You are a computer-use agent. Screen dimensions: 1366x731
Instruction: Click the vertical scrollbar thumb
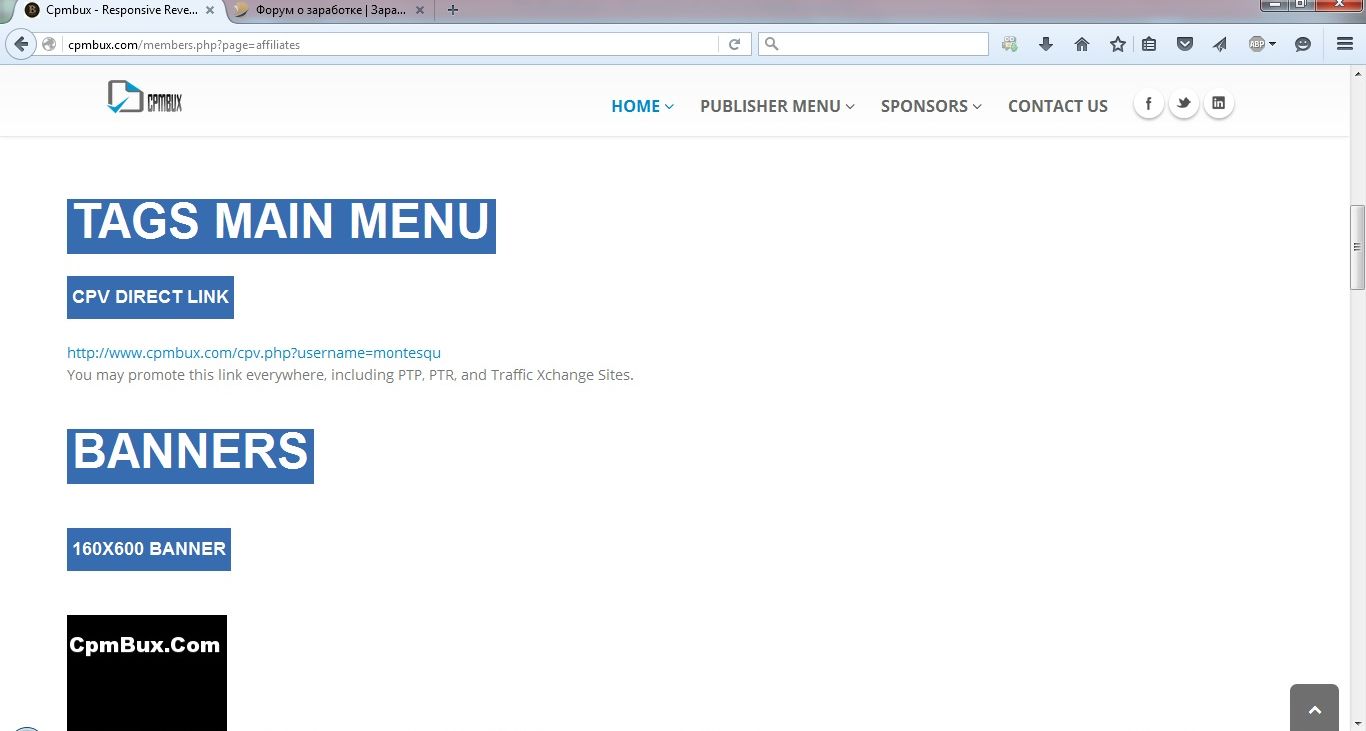(x=1357, y=247)
